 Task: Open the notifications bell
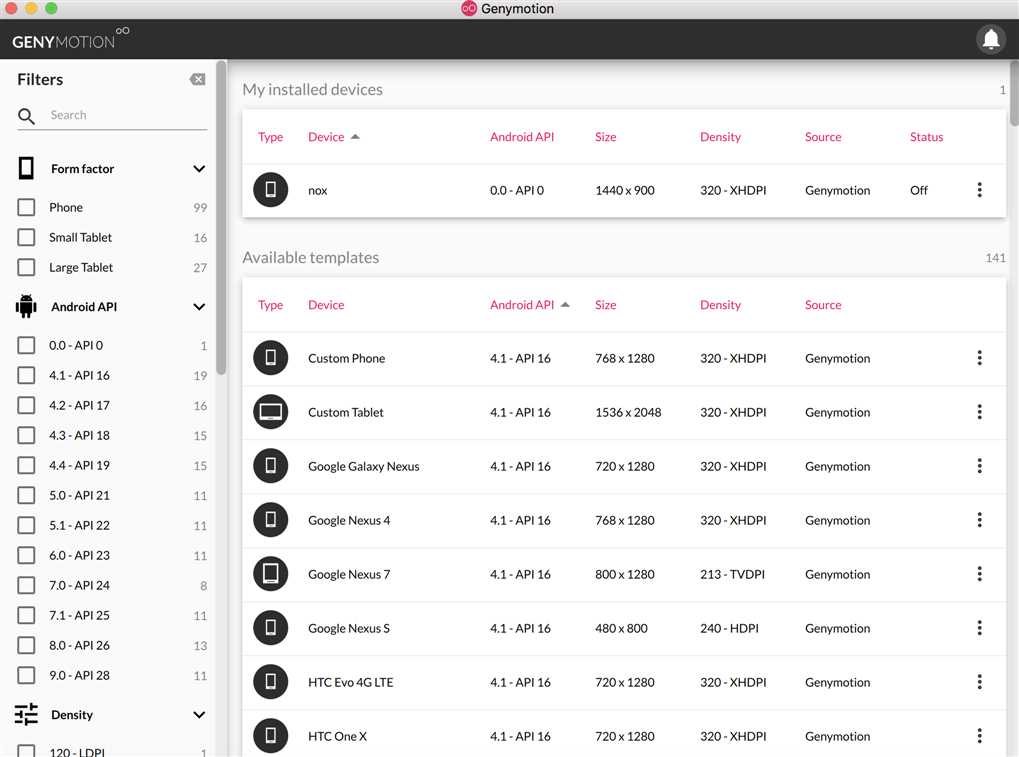(x=990, y=40)
